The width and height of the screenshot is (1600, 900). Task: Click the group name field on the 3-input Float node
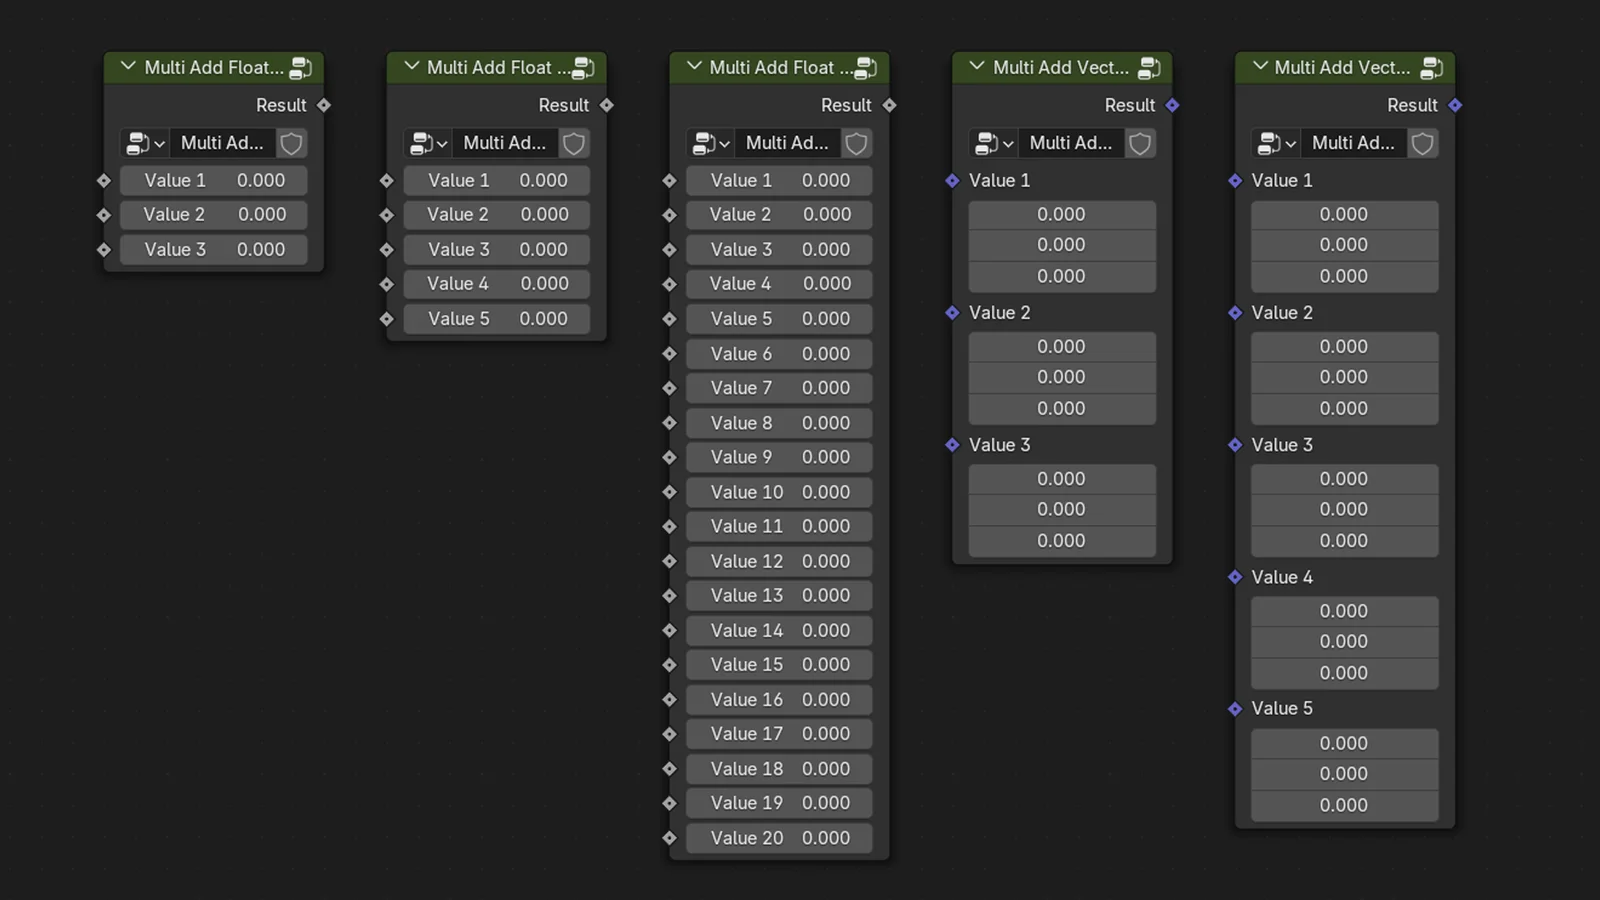coord(222,143)
